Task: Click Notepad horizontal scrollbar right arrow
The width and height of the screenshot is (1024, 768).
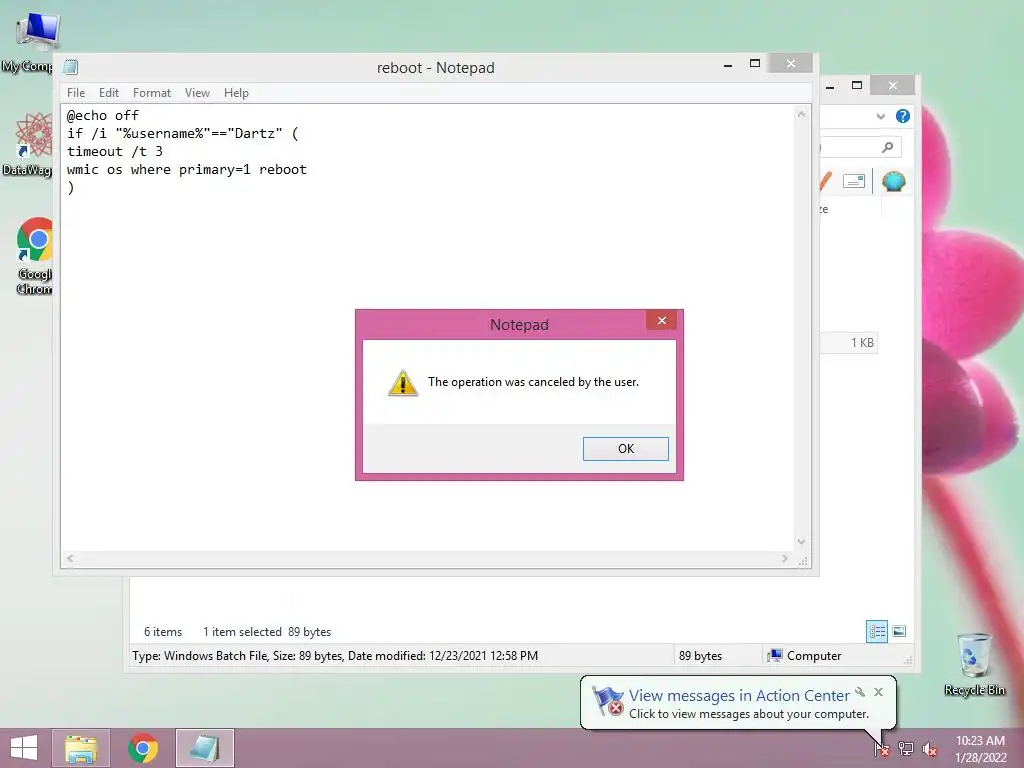Action: pyautogui.click(x=785, y=558)
